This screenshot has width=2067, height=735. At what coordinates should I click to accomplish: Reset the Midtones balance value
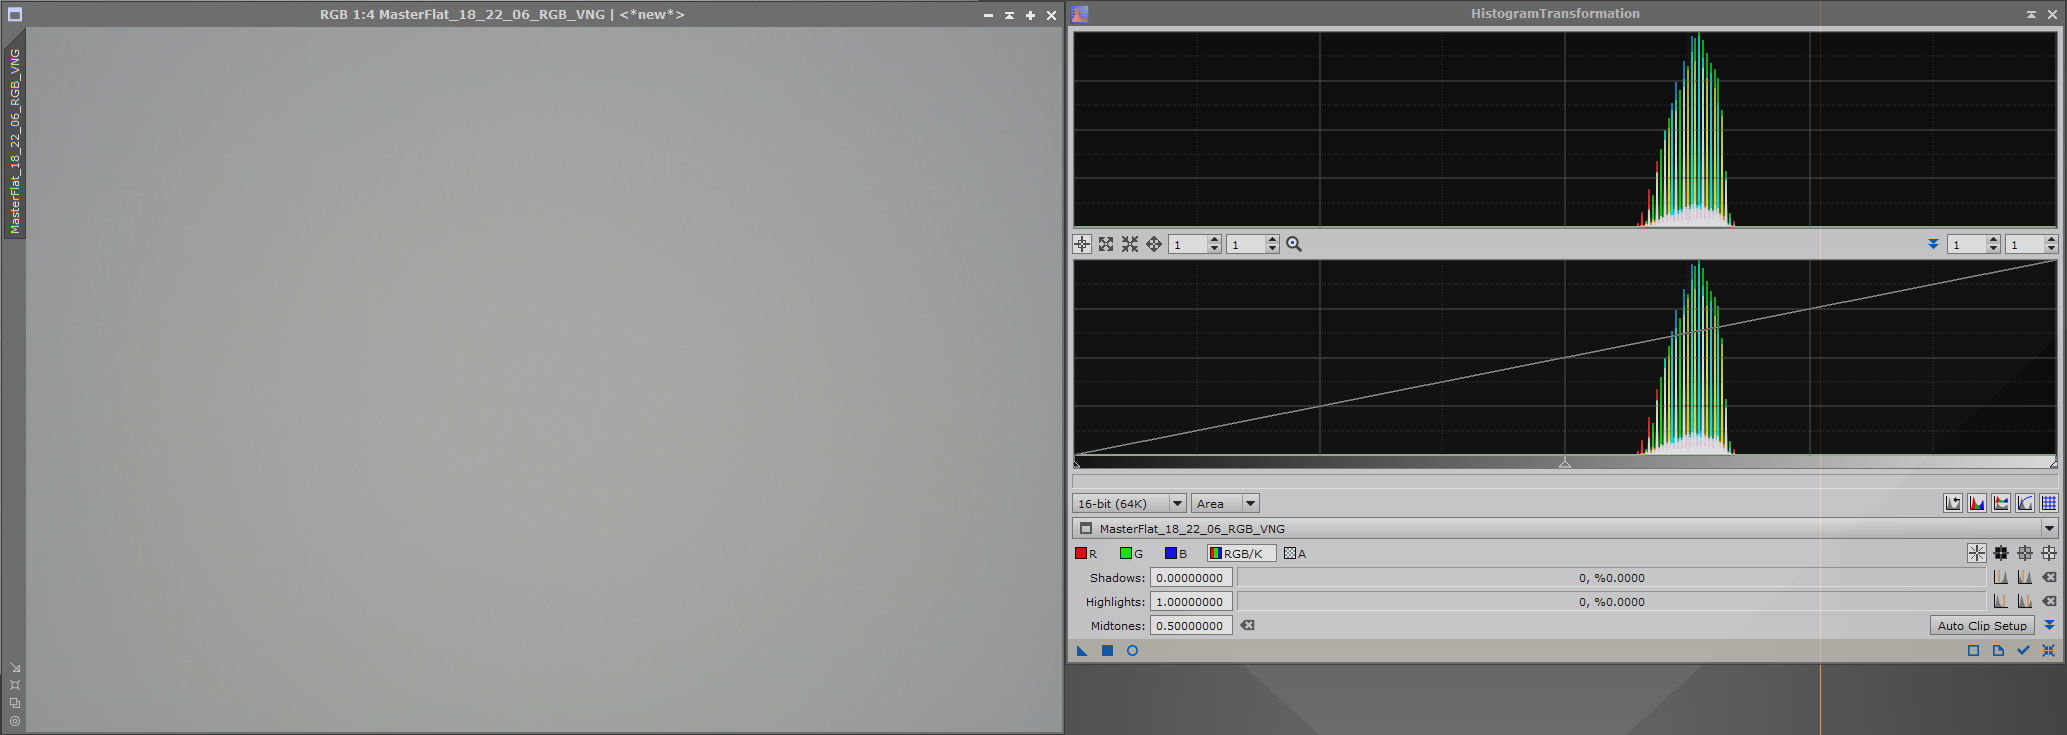pos(1247,625)
